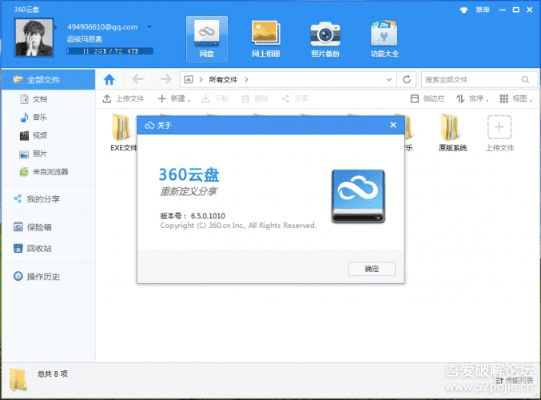The image size is (541, 400).
Task: Click the Copyright 360.cn Inc. text
Action: click(238, 225)
